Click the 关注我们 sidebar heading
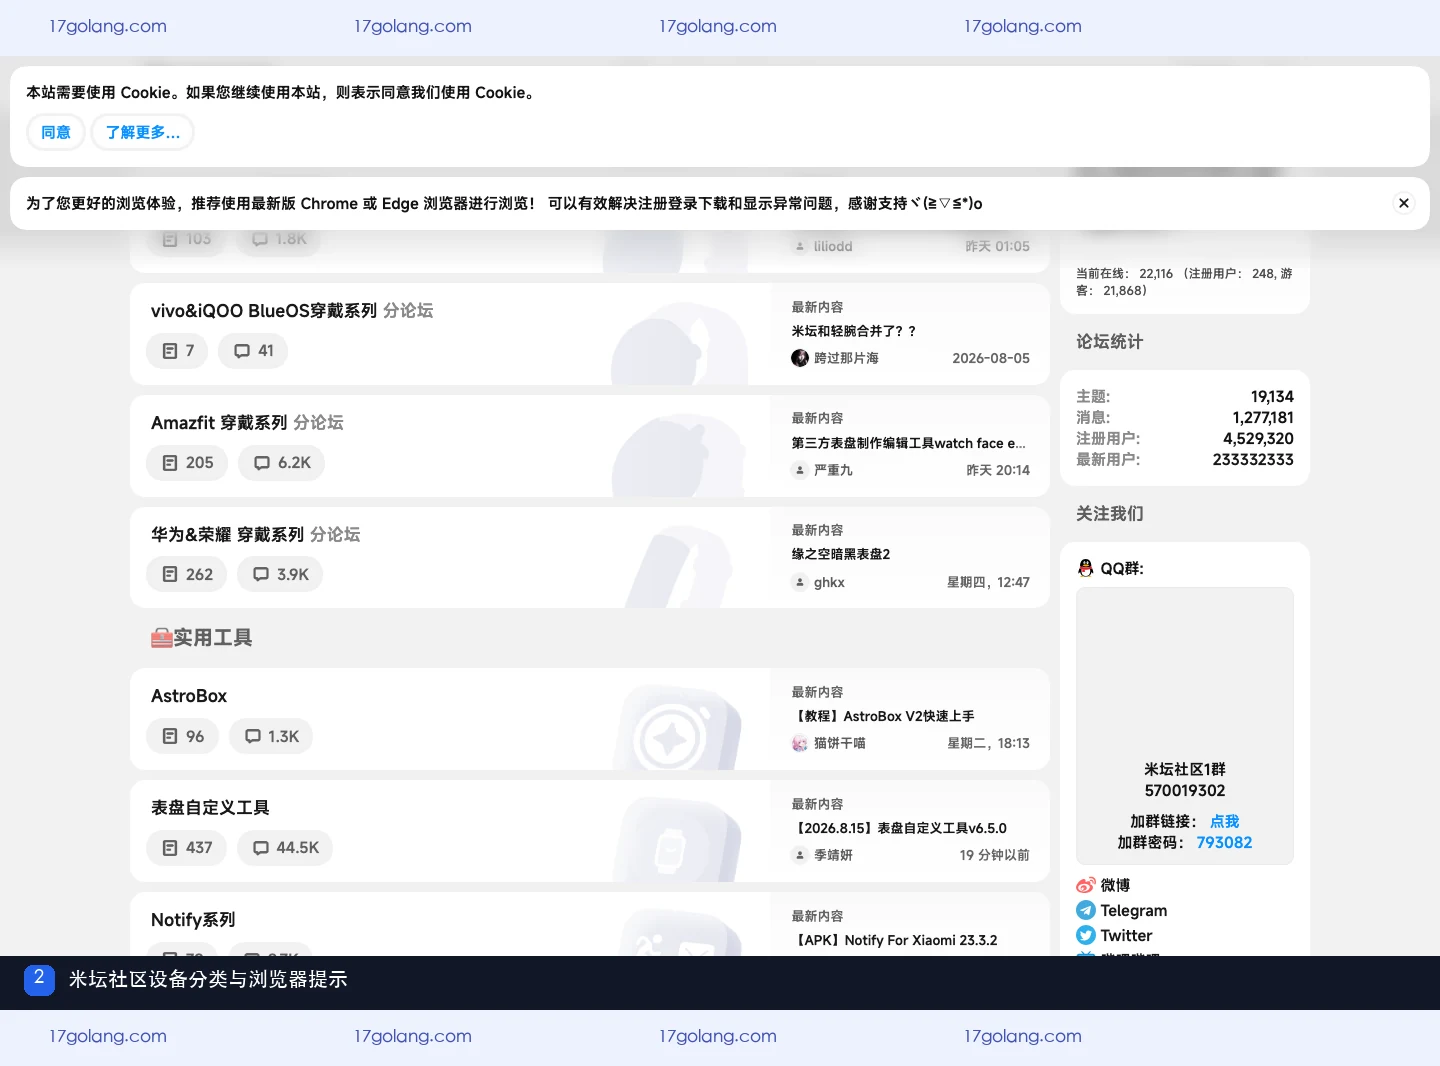Viewport: 1440px width, 1066px height. tap(1109, 513)
